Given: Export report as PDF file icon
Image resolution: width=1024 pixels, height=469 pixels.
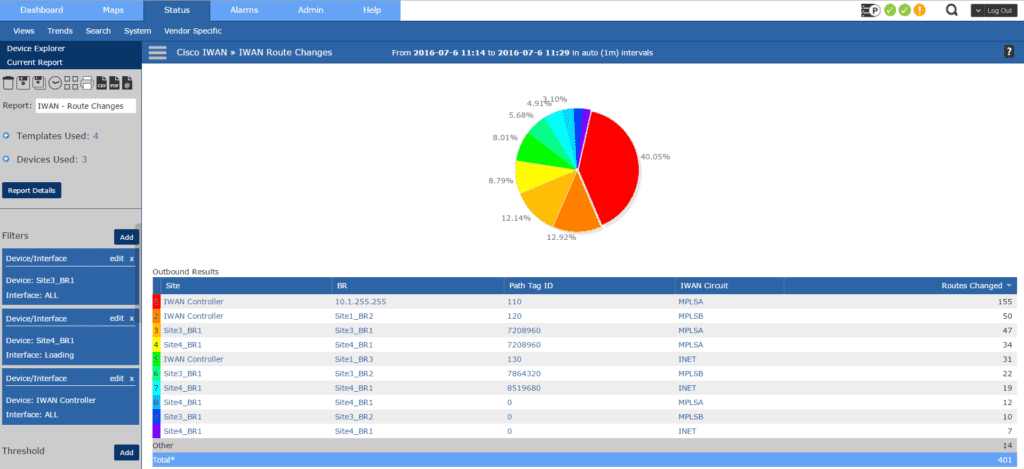Looking at the screenshot, I should point(114,83).
